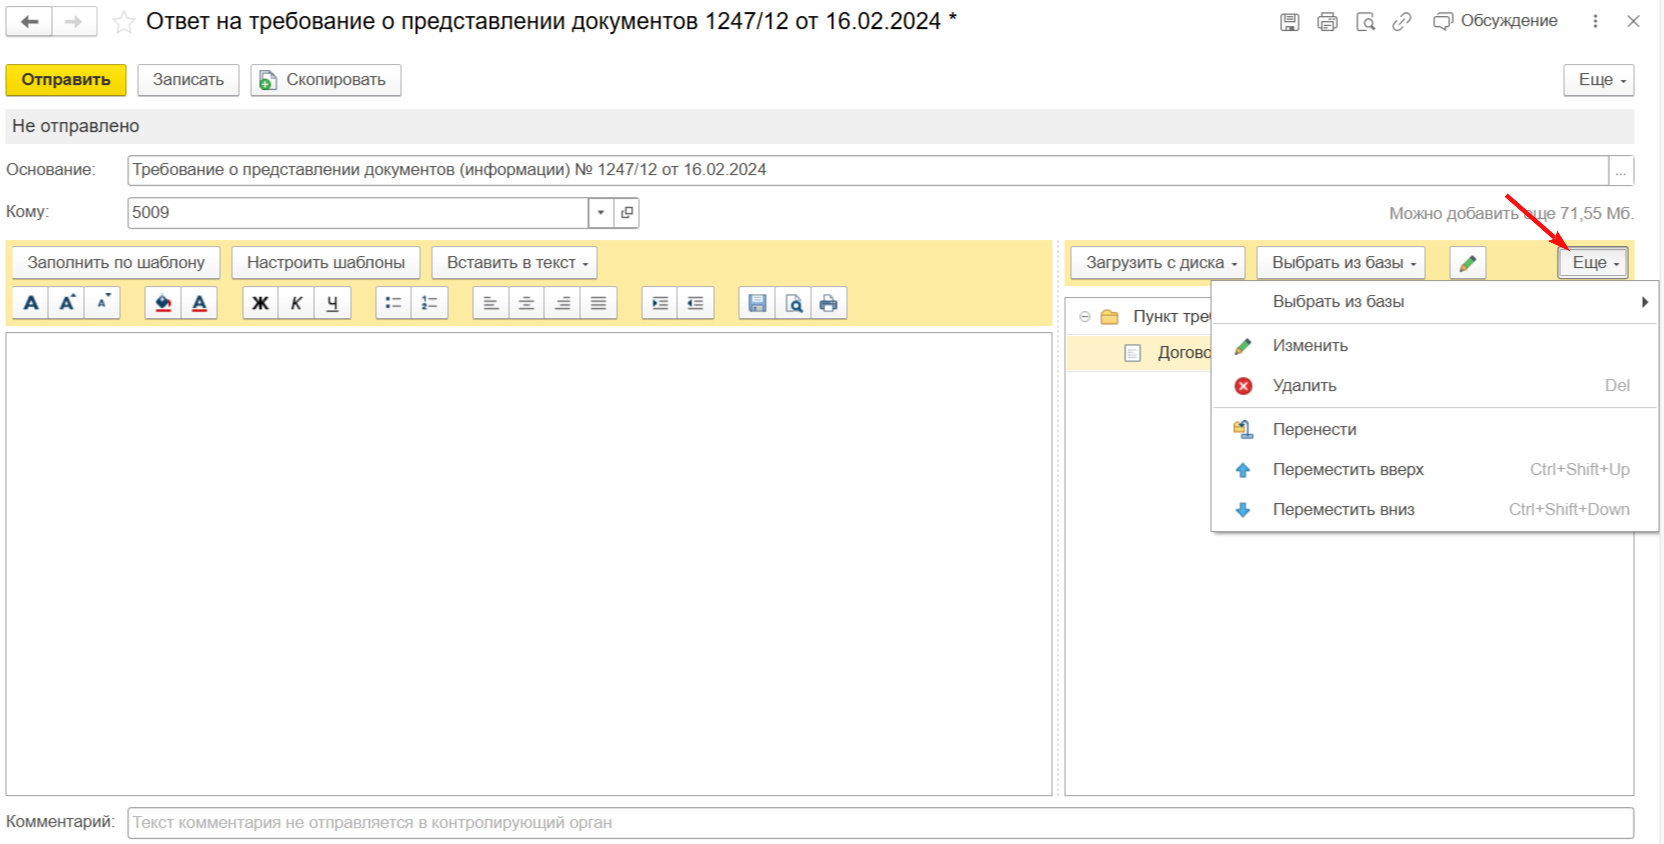Open the Обсуждение discussion panel
1664x844 pixels.
point(1495,21)
